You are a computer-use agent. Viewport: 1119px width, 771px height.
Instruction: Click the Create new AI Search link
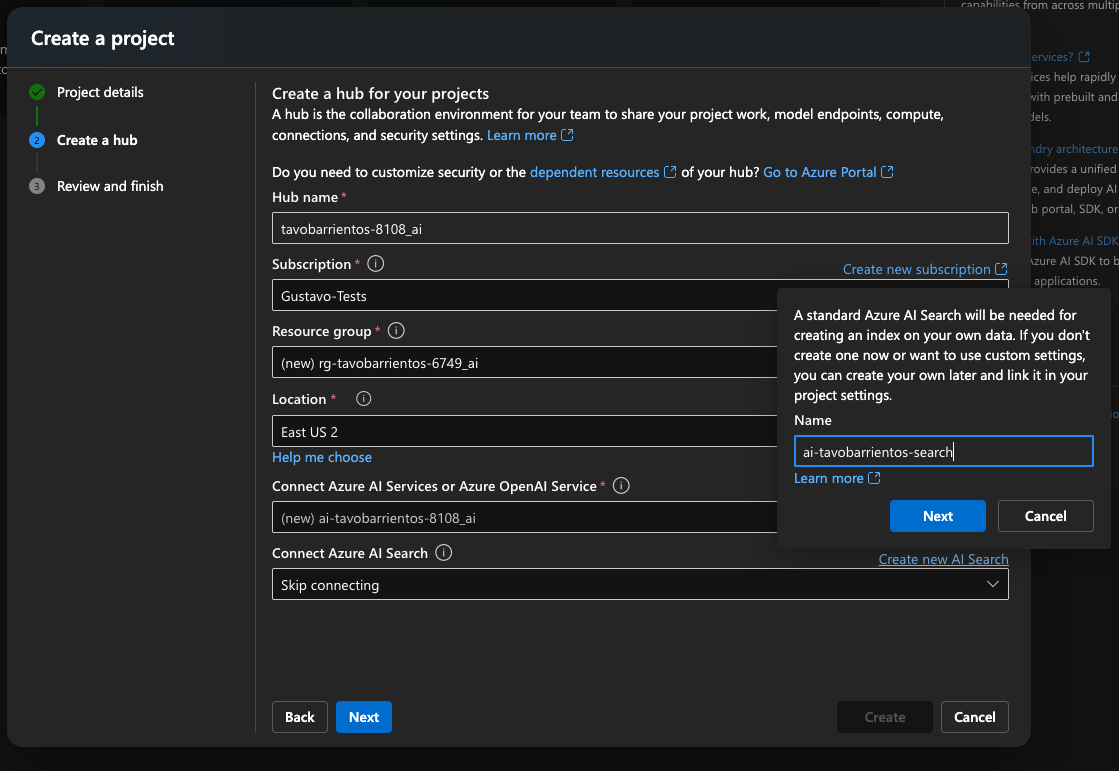tap(943, 559)
